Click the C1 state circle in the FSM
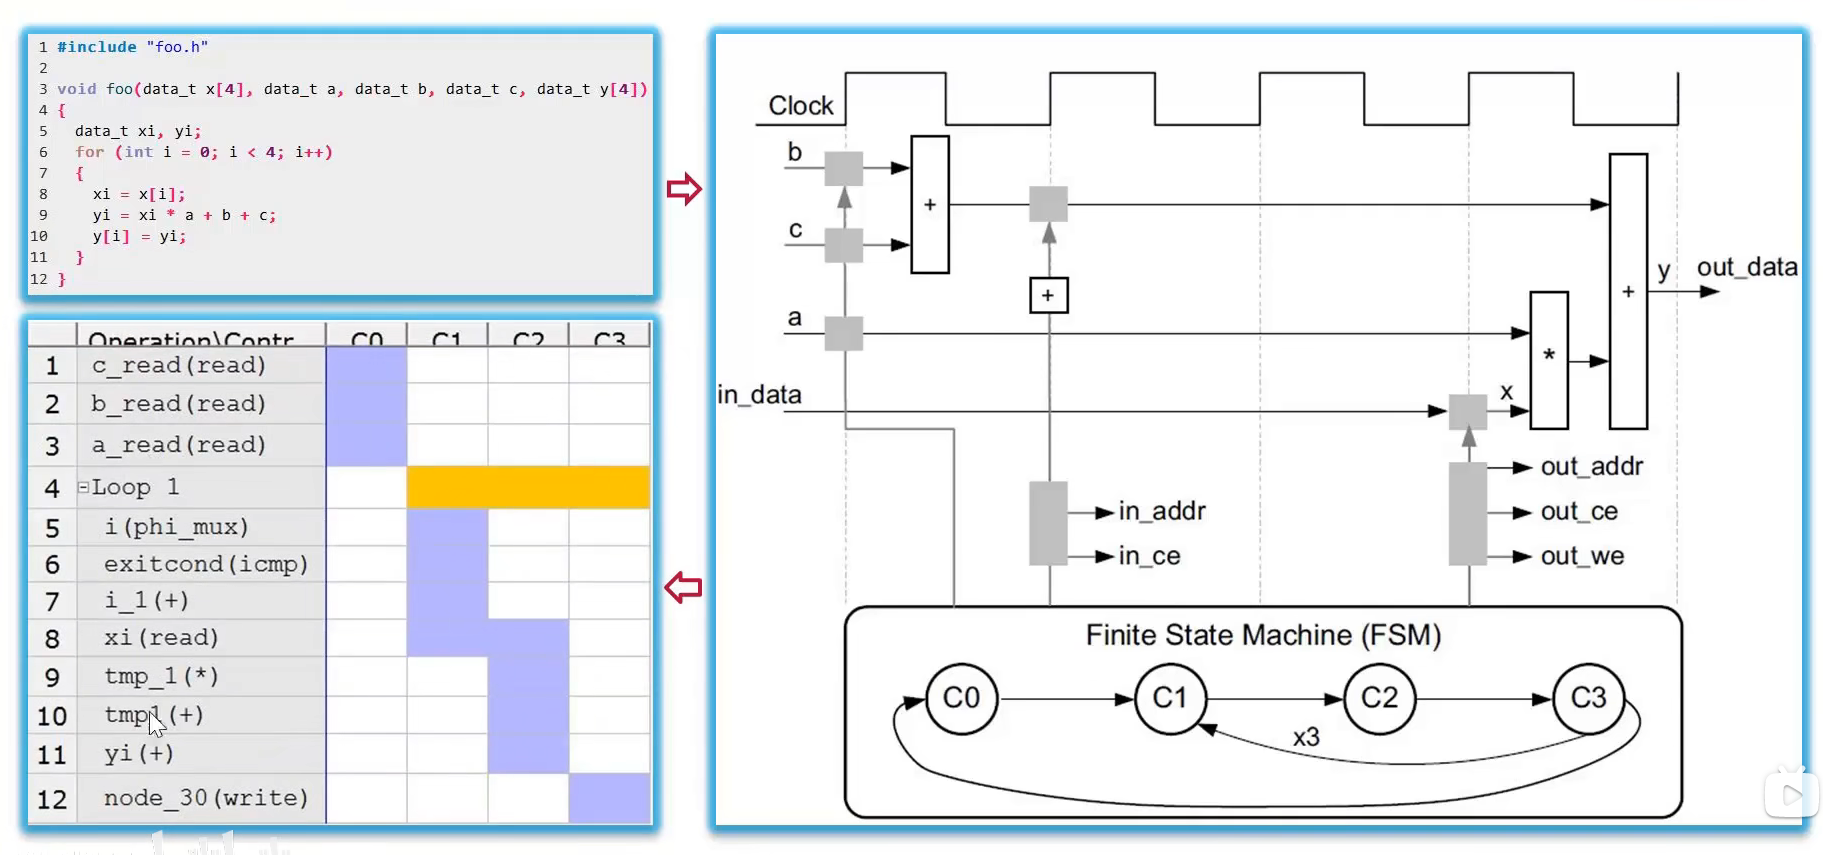 (x=1171, y=698)
